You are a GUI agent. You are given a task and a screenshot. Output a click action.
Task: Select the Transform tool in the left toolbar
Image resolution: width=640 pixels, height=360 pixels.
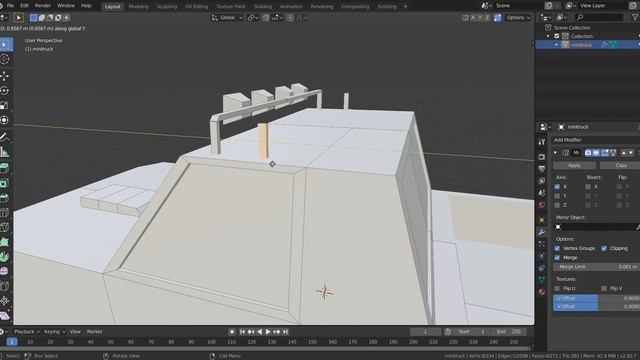[5, 120]
